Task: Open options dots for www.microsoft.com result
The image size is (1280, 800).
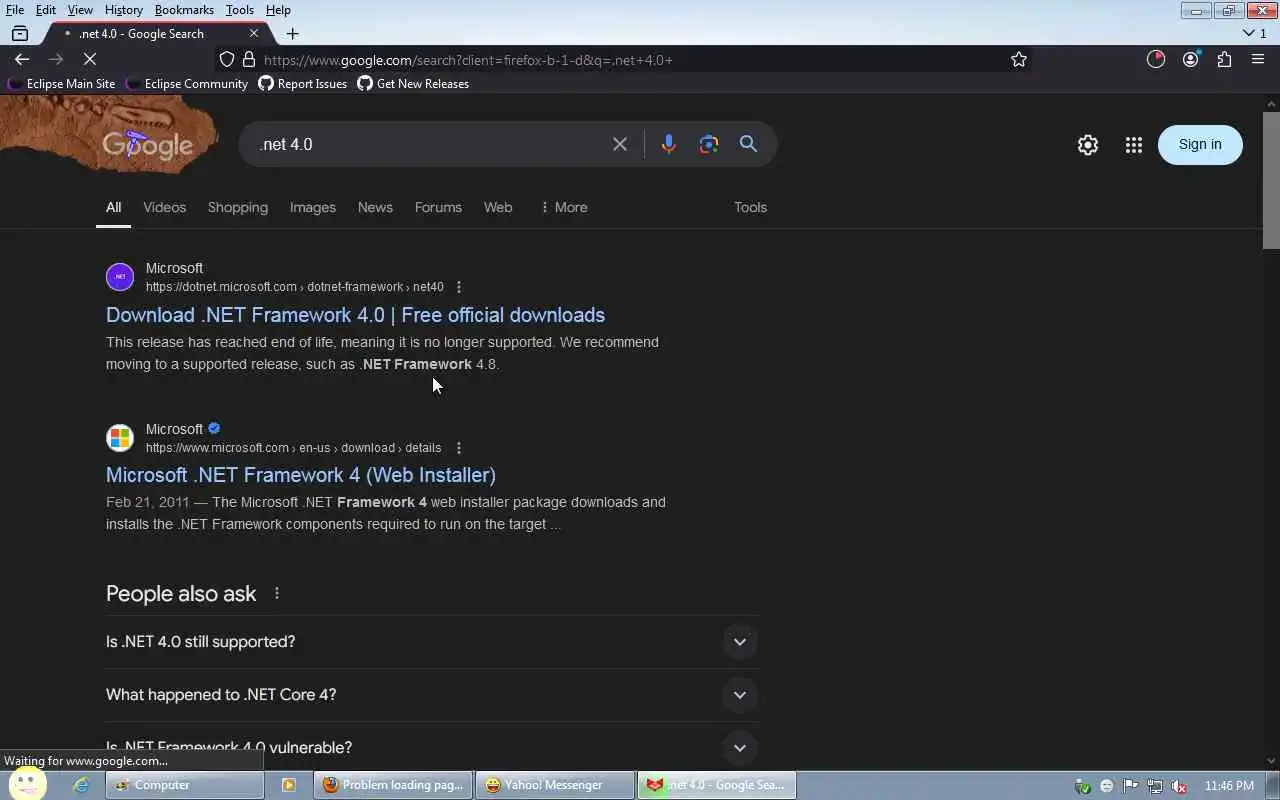Action: pos(459,448)
